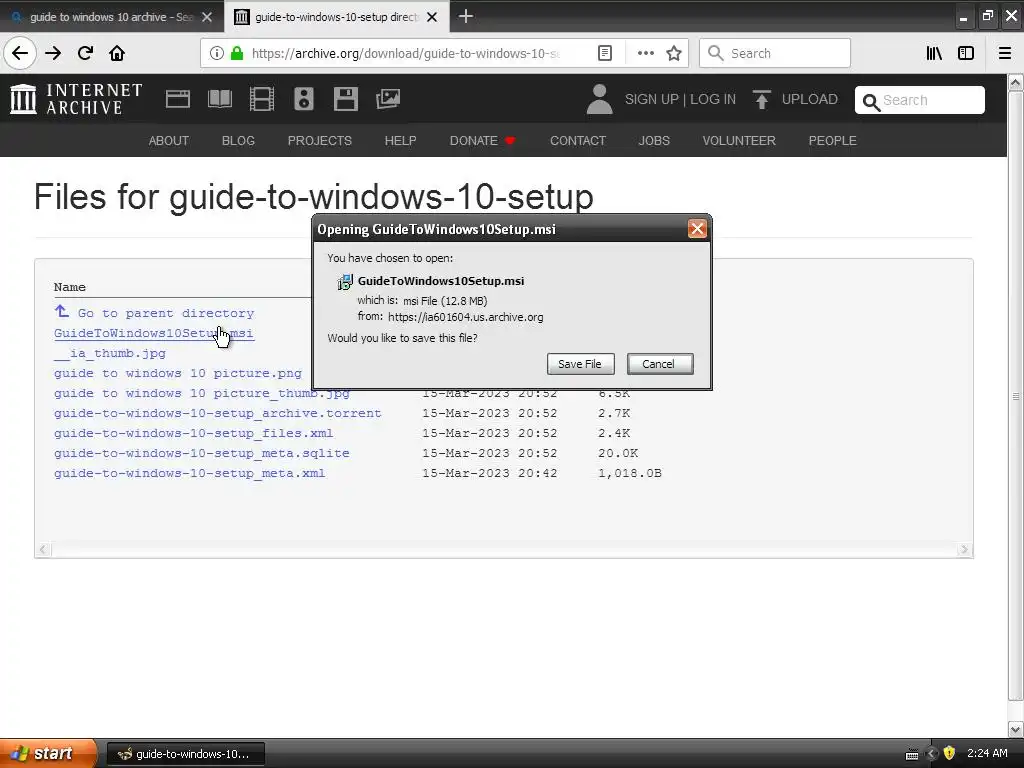Click the upload arrow icon
The image size is (1024, 768).
point(761,99)
